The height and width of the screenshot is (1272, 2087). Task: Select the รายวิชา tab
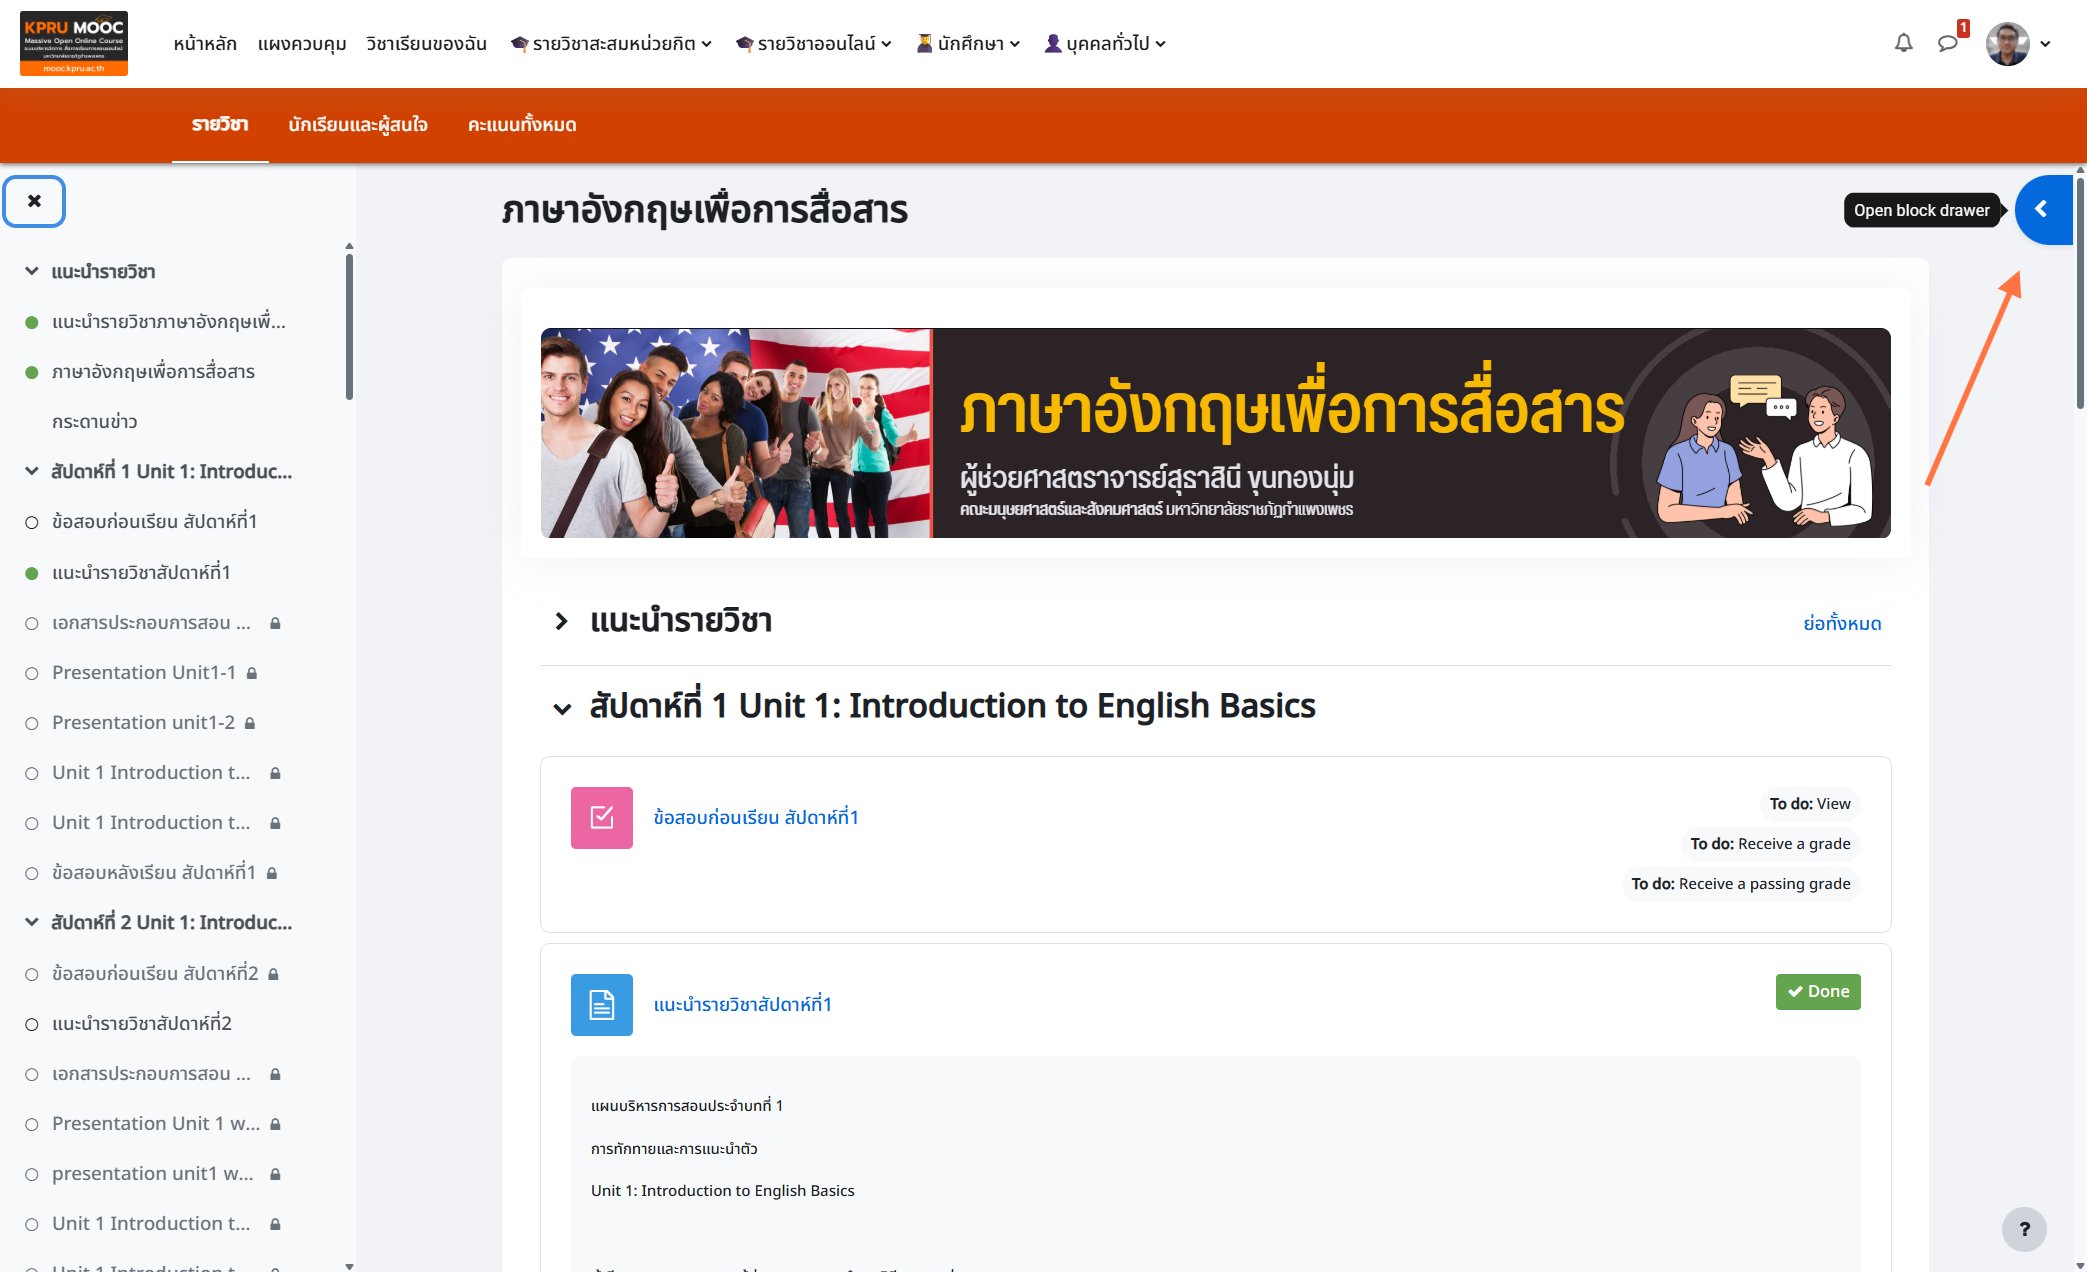[220, 125]
